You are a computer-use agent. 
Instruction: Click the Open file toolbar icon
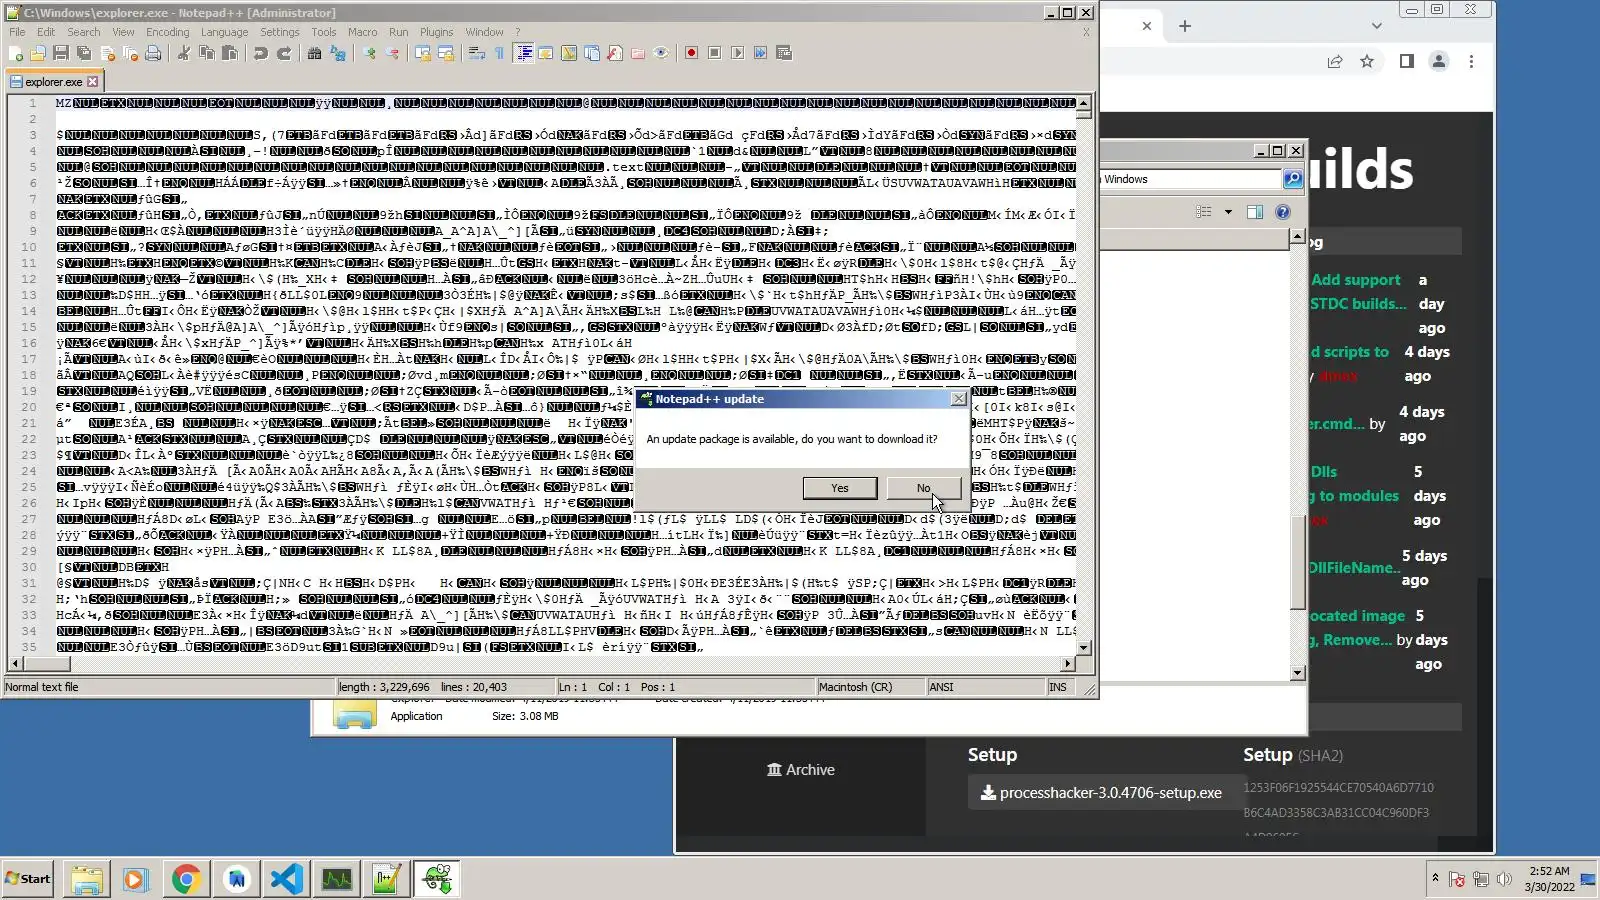(38, 53)
